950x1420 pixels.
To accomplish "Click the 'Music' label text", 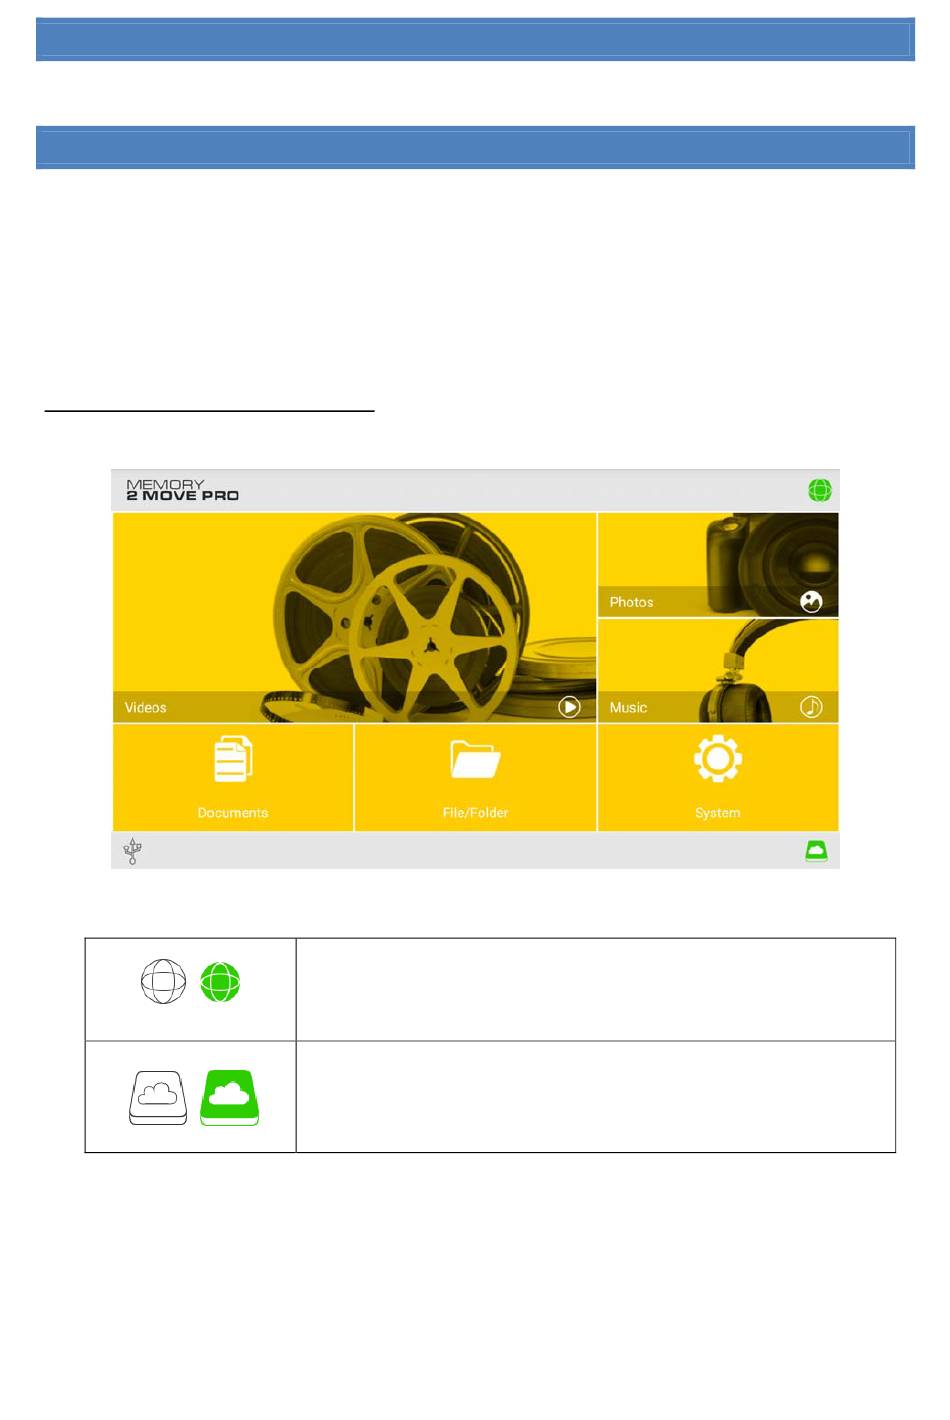I will (628, 707).
